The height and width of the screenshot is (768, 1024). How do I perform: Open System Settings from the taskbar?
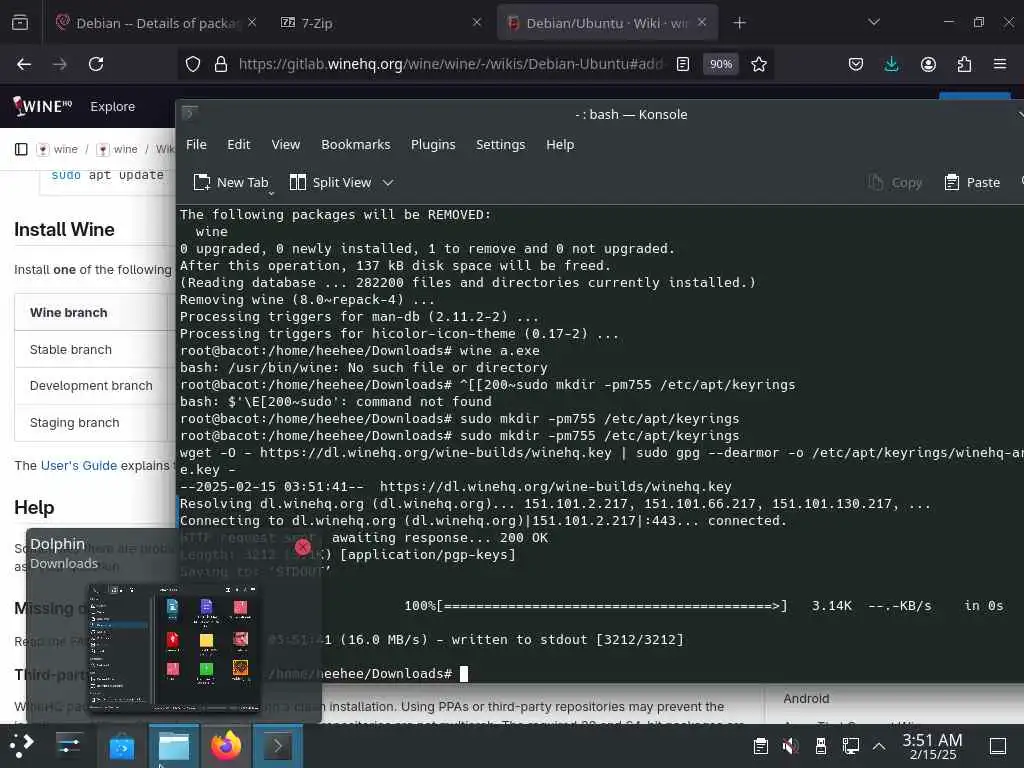69,746
